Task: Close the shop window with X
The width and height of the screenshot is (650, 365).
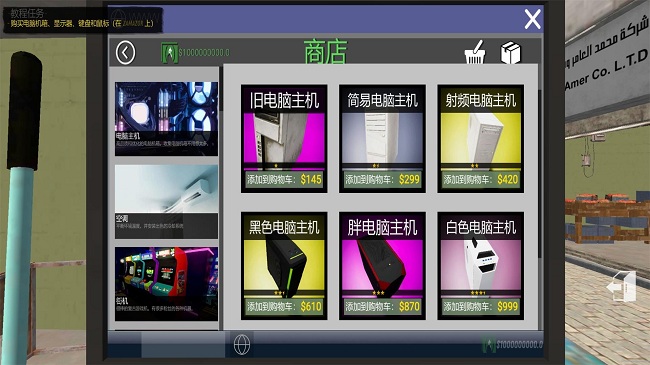Action: coord(532,19)
